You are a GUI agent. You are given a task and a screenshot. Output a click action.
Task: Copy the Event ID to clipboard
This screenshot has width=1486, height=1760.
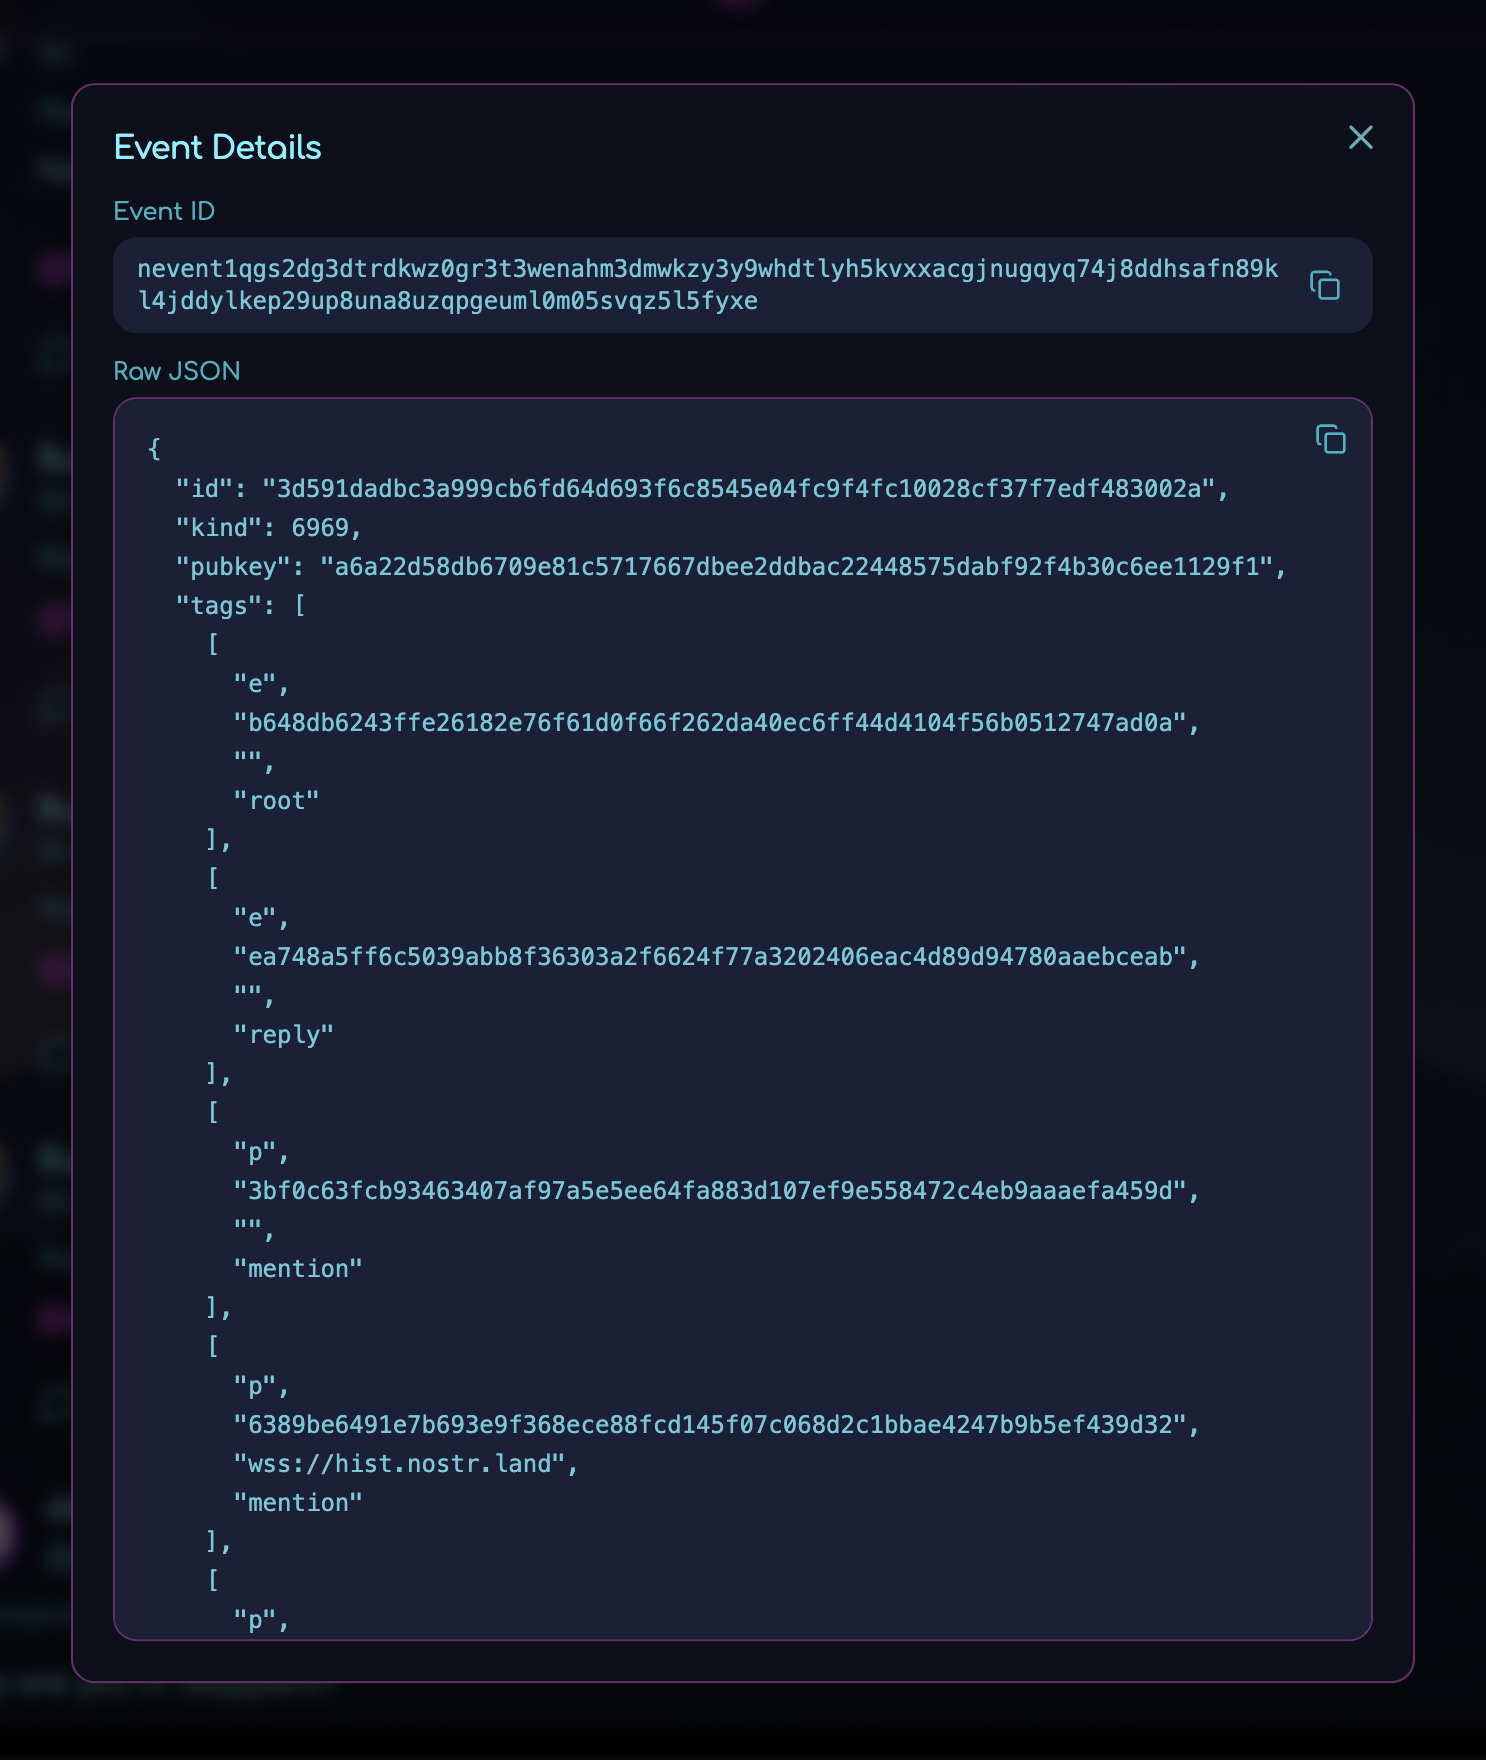[x=1325, y=285]
